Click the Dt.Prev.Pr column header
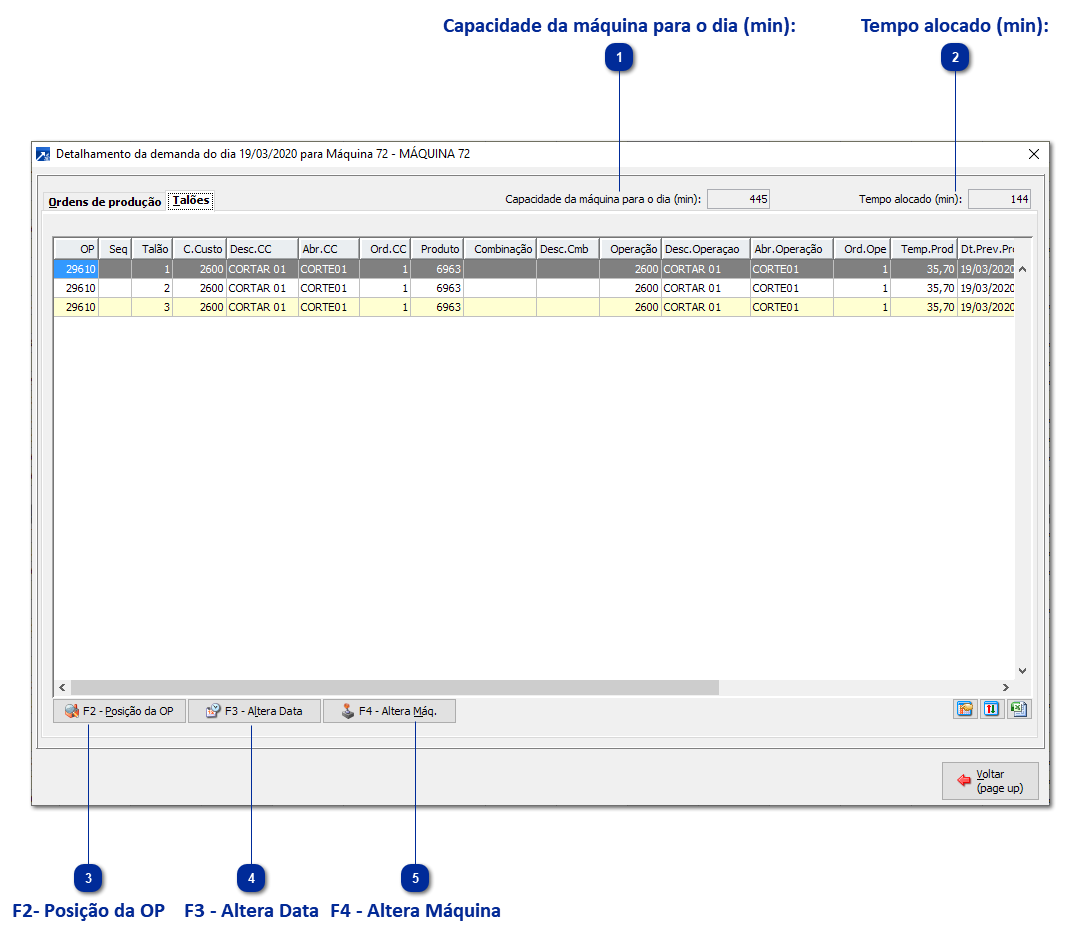The image size is (1065, 939). click(986, 249)
